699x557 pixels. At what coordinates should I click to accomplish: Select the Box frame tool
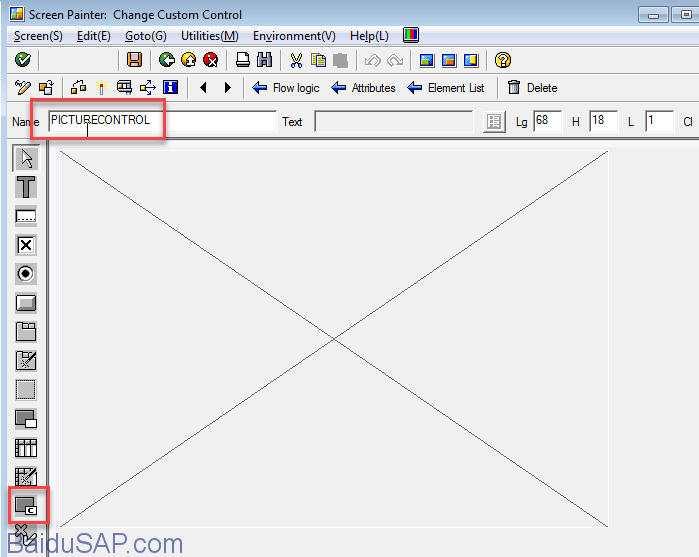[x=26, y=390]
